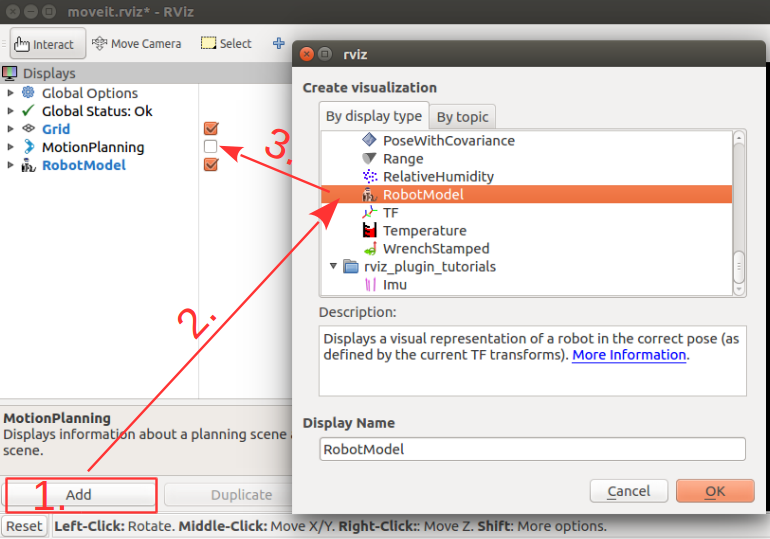
Task: Click the Temperature display icon
Action: click(369, 231)
